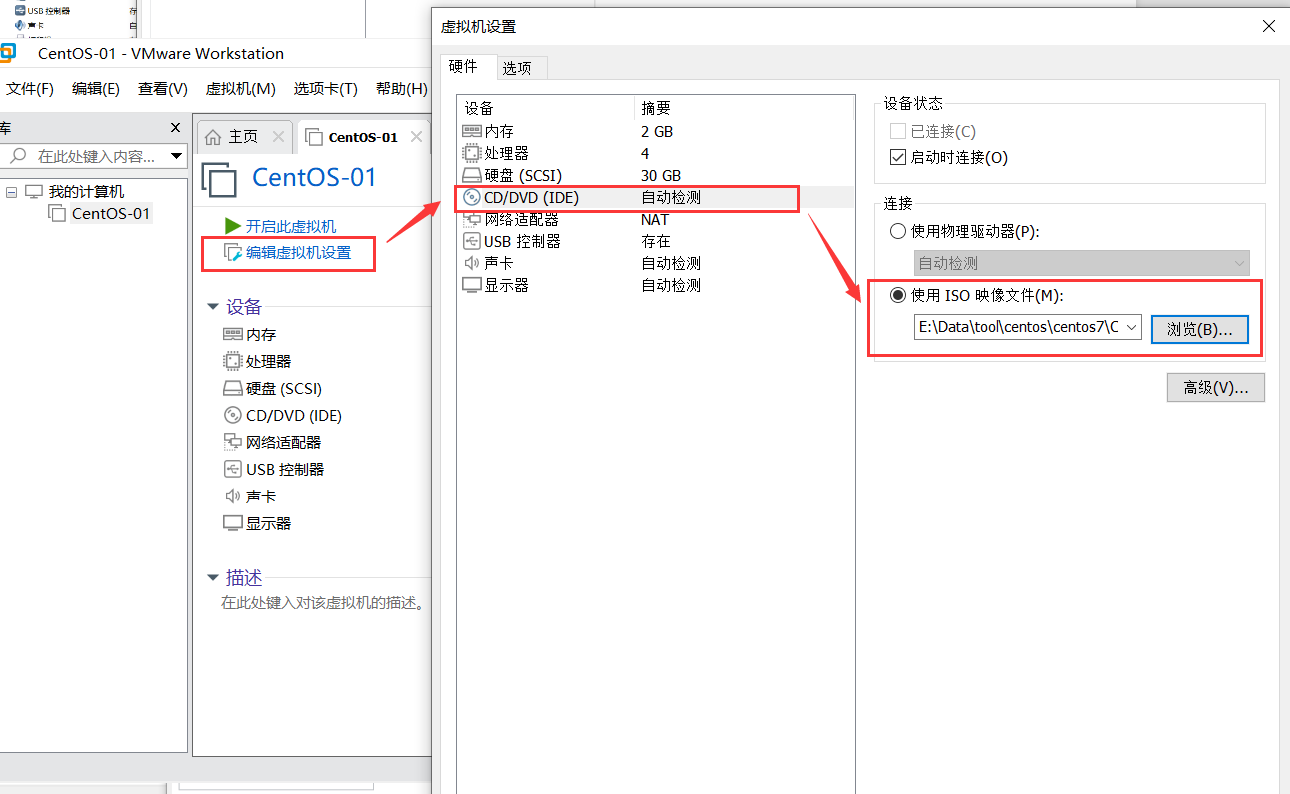Click the memory icon in settings device list
Viewport: 1290px width, 794px height.
click(x=471, y=132)
